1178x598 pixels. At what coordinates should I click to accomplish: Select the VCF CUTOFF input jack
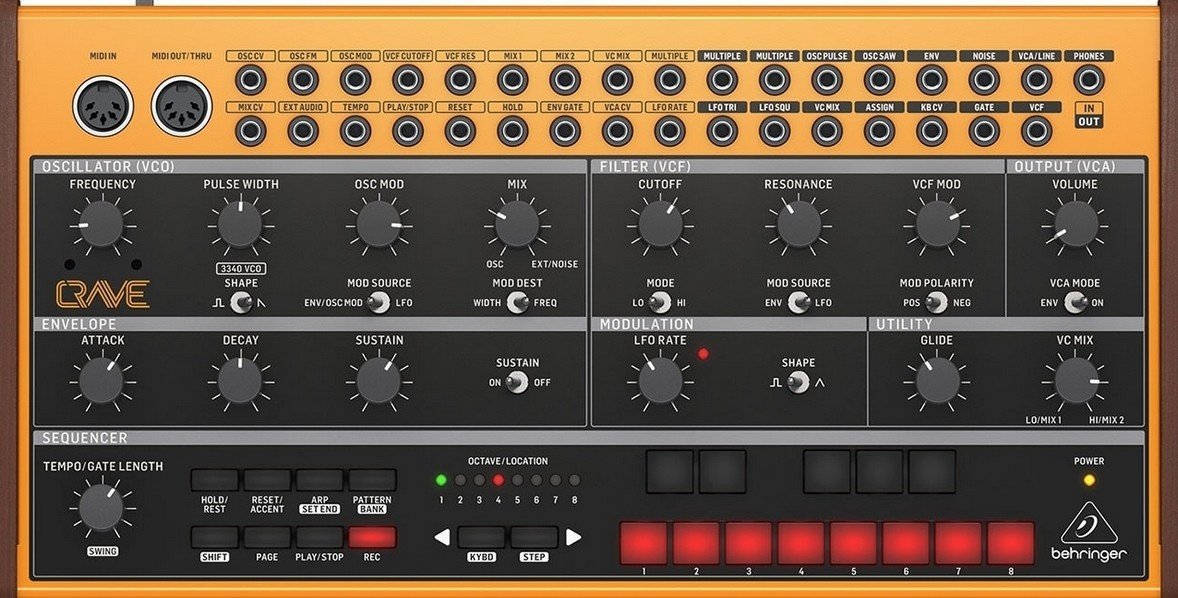[407, 80]
